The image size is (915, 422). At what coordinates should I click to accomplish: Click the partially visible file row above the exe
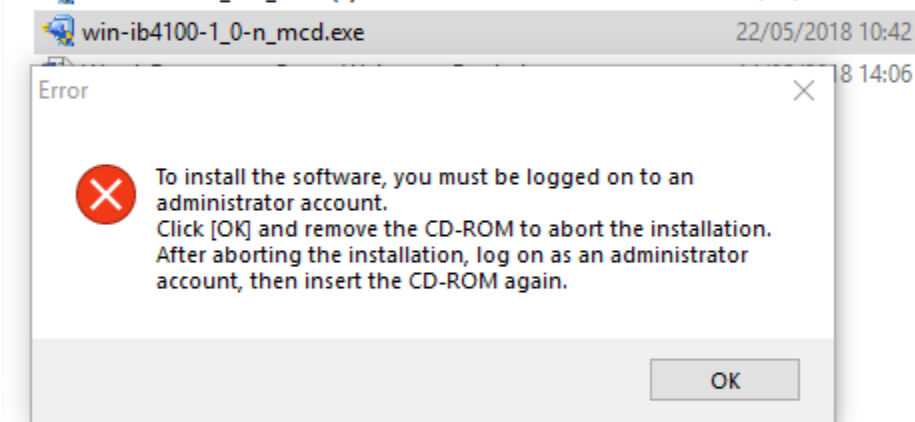[300, 5]
